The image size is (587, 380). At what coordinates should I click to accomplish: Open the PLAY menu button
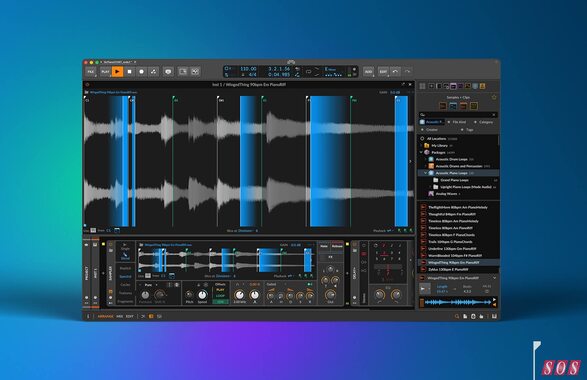106,72
